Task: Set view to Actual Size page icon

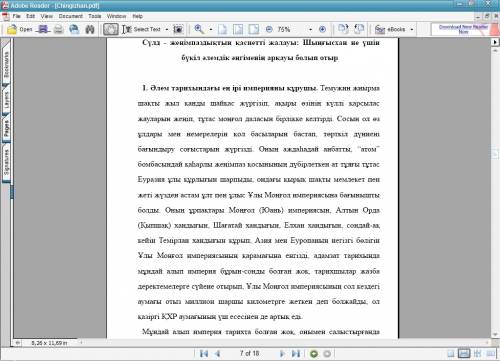Action: coord(222,29)
